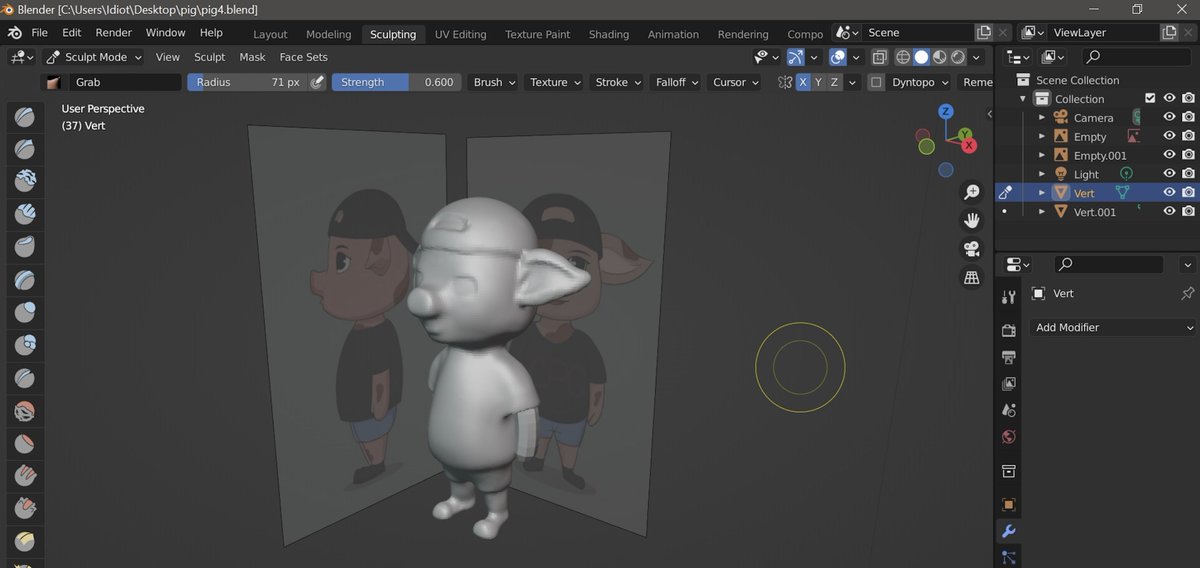
Task: Toggle radius pressure sensitivity icon
Action: tap(318, 82)
